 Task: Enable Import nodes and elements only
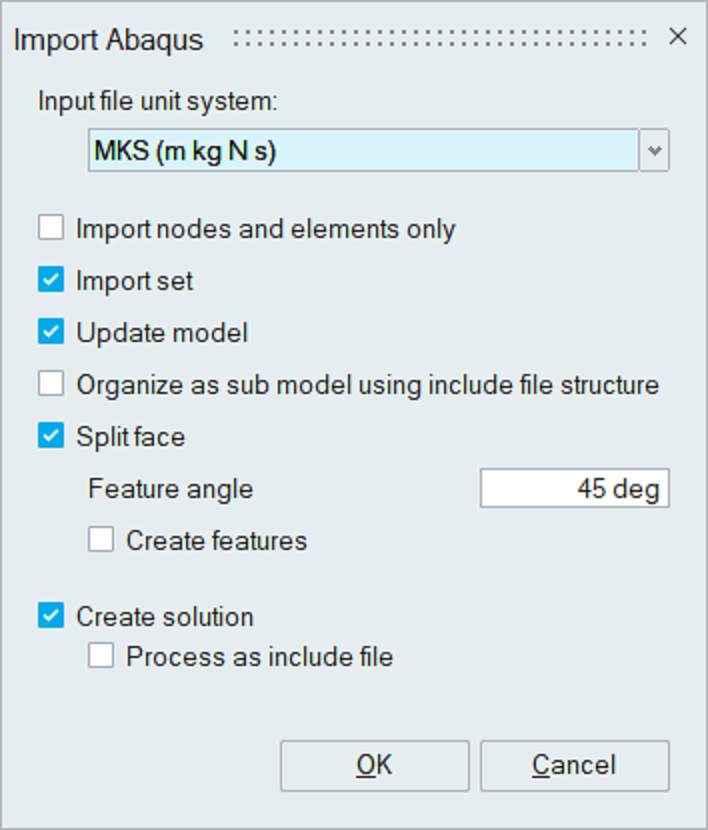(x=51, y=229)
